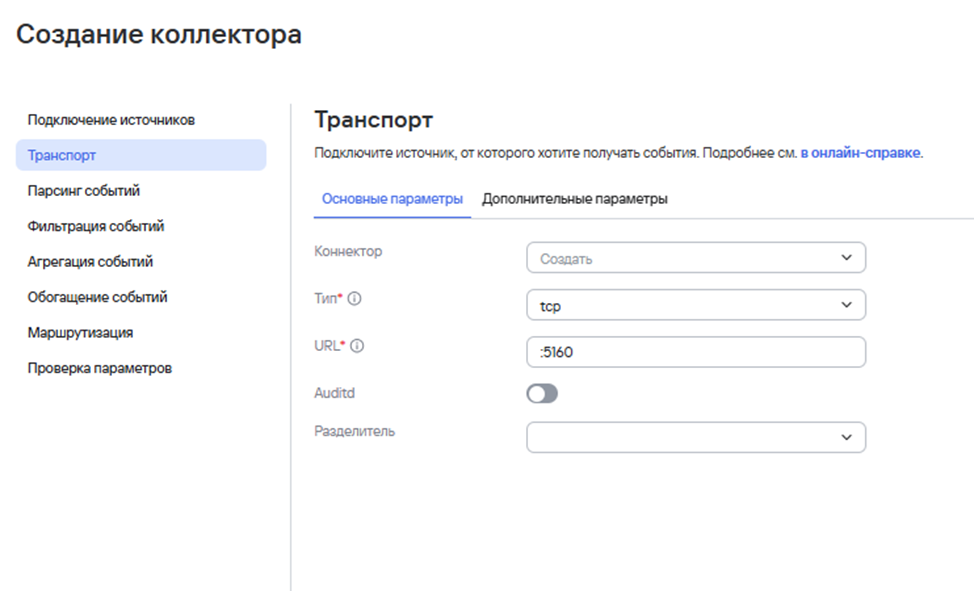Select the Основные параметры tab
The image size is (974, 591).
(x=392, y=198)
